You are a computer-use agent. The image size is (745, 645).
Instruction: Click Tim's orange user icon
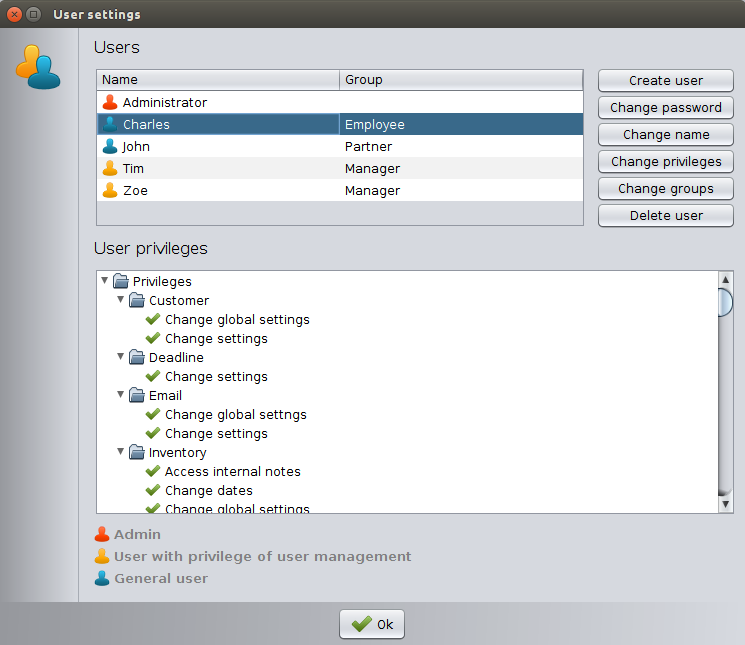tap(110, 168)
